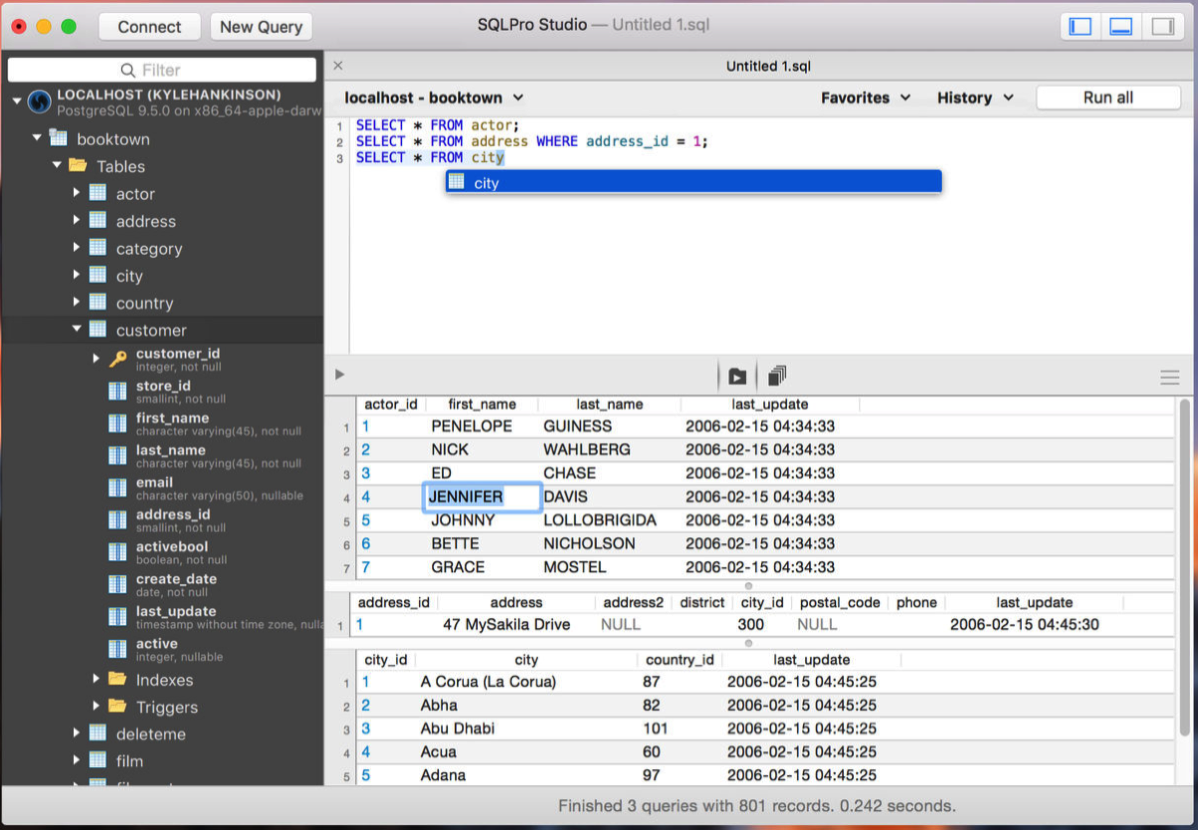Click the Filter search field
The width and height of the screenshot is (1198, 830).
[x=162, y=70]
